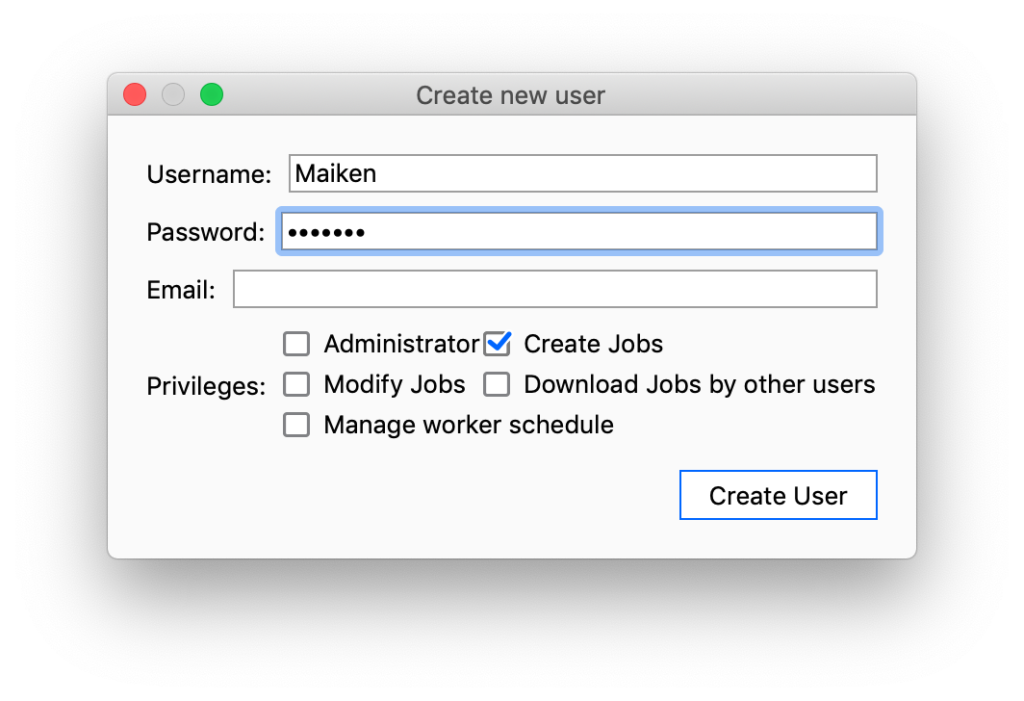Uncheck the Create Jobs checkbox
This screenshot has height=701, width=1024.
coord(497,344)
